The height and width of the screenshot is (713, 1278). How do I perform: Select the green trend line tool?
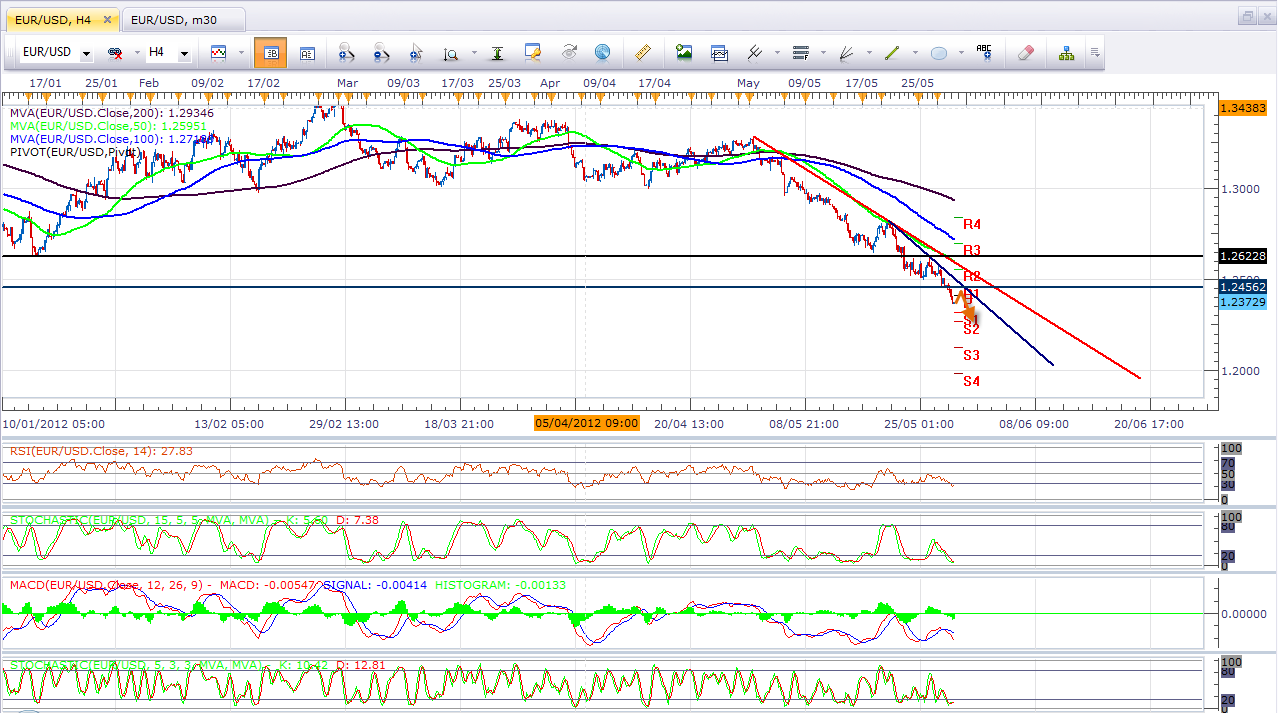(892, 52)
